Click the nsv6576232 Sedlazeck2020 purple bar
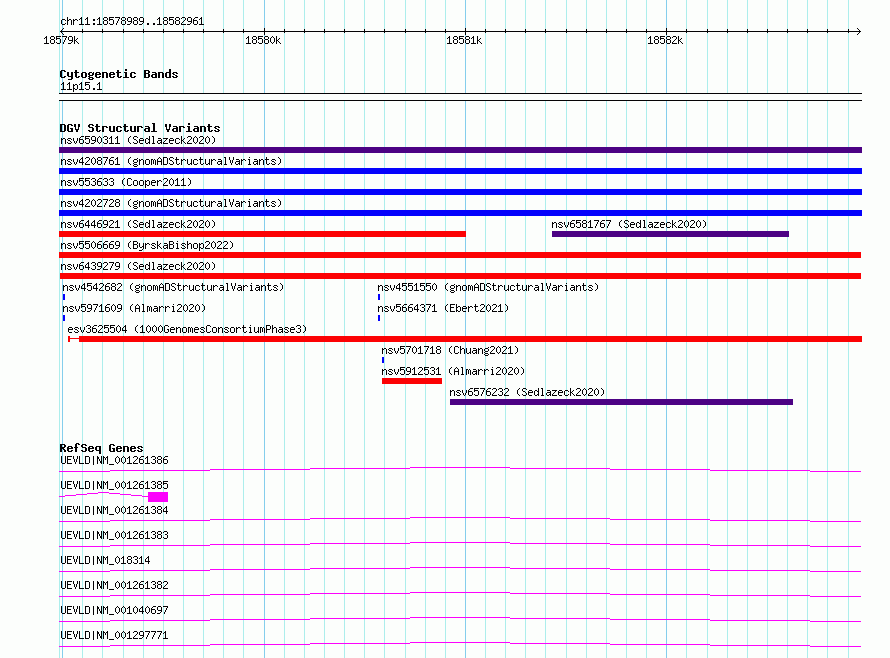The width and height of the screenshot is (890, 658). [x=622, y=402]
